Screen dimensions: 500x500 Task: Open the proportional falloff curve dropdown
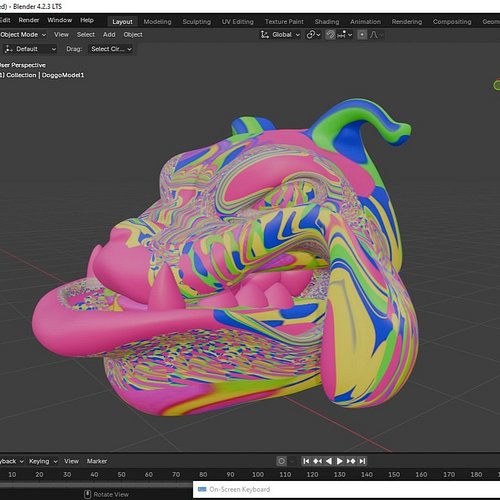(x=376, y=35)
